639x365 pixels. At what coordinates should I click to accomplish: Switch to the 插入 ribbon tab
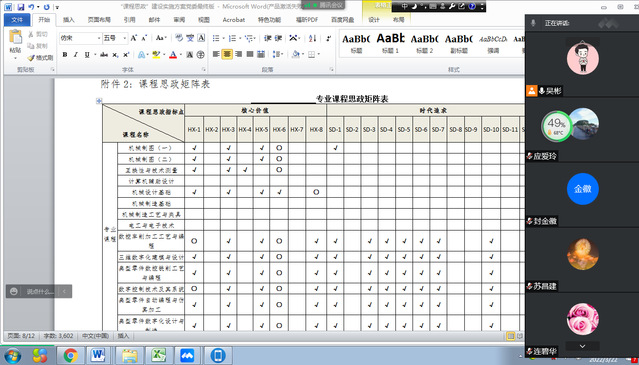(69, 20)
